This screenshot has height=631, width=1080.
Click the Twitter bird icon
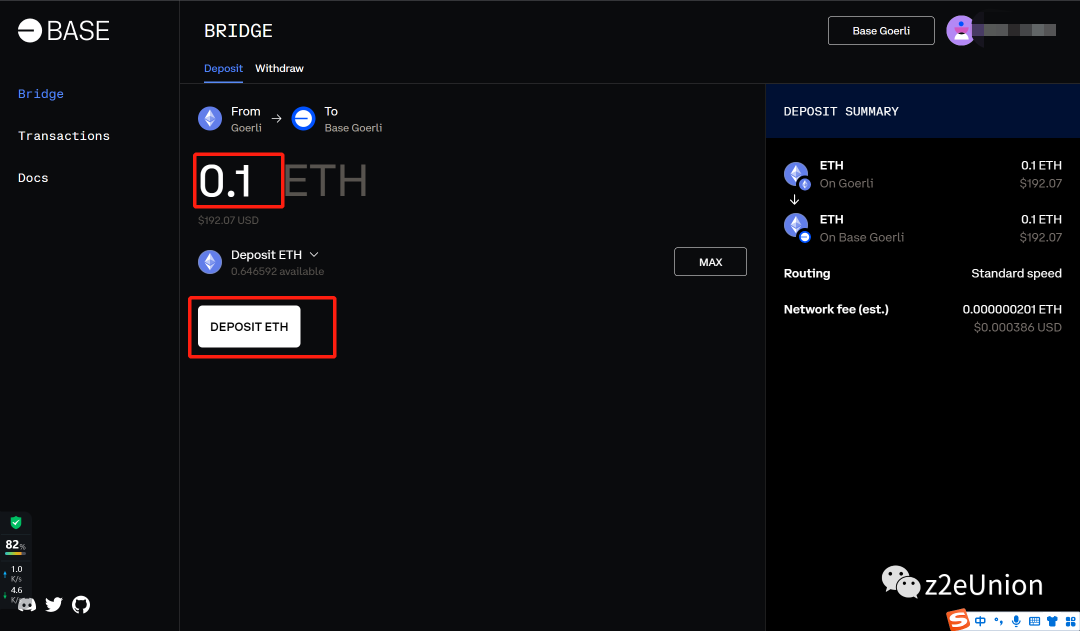[53, 604]
